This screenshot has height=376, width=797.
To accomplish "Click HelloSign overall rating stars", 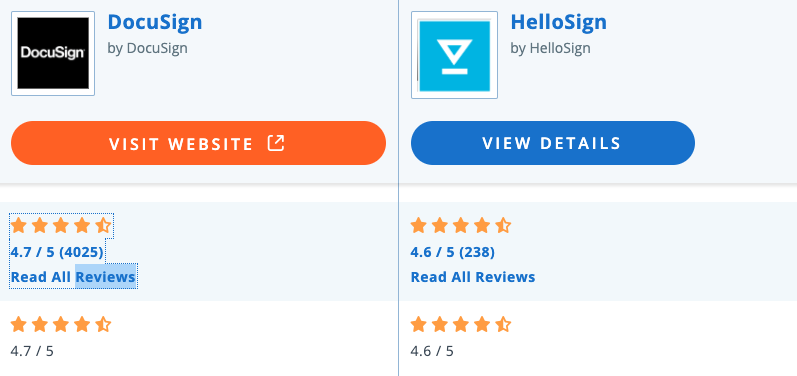I will [461, 226].
